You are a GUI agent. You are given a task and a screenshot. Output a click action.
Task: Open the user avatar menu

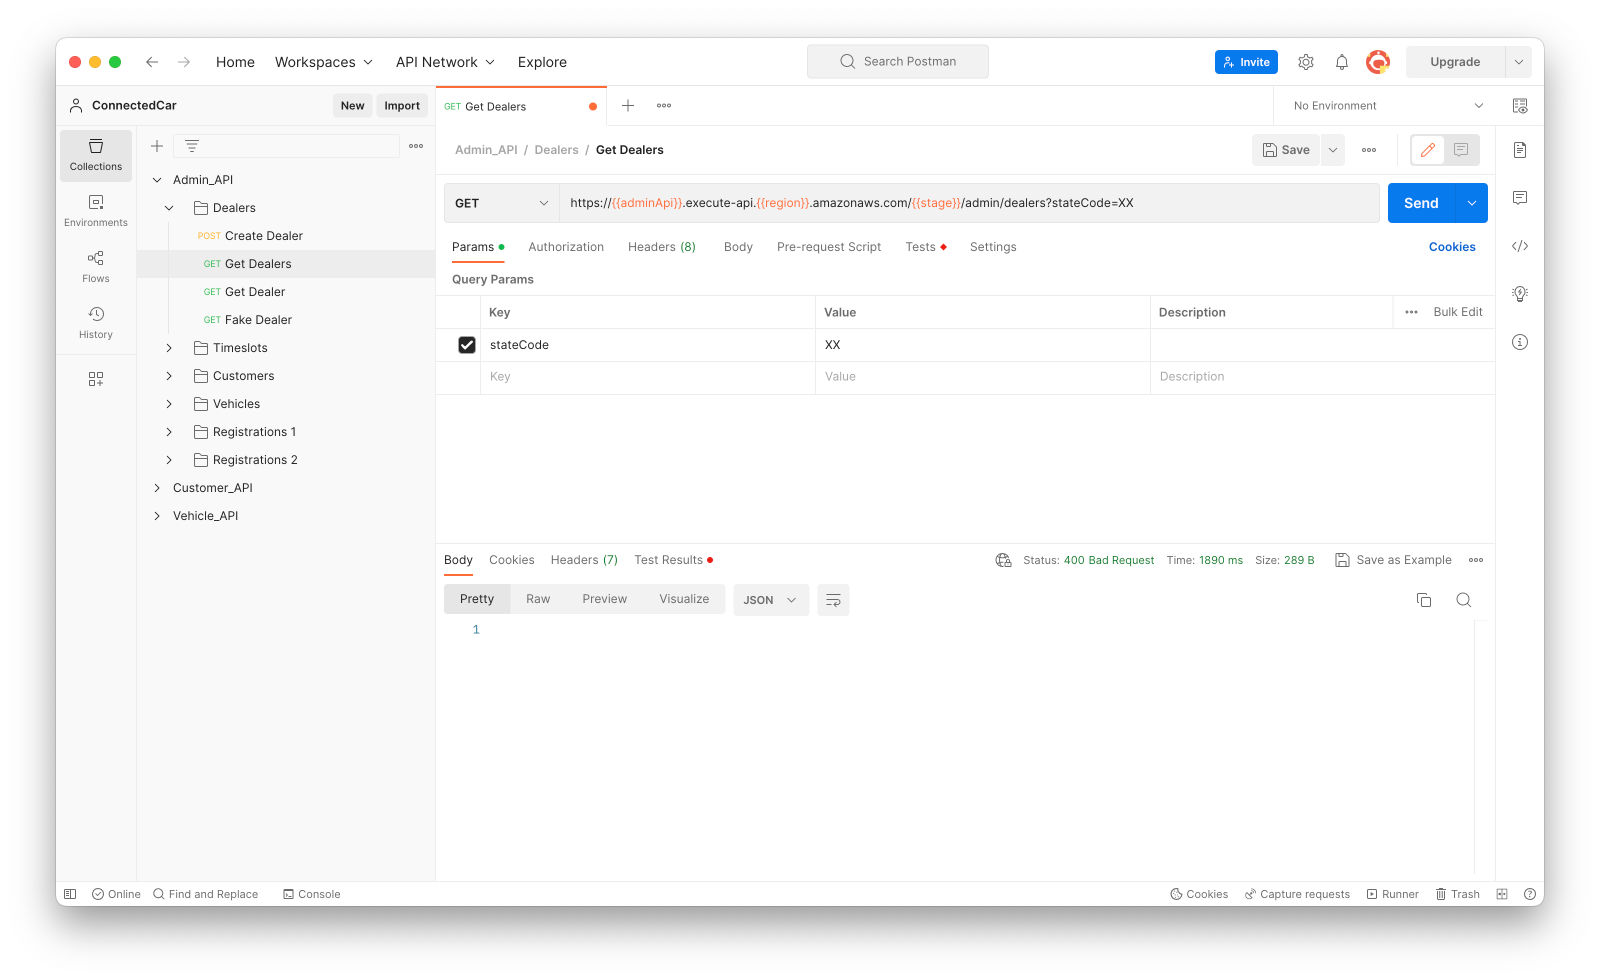click(1378, 62)
